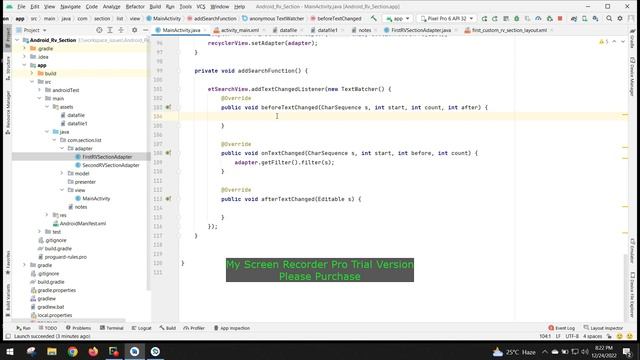Expand the .gradle folder
This screenshot has width=640, height=360.
pos(24,48)
